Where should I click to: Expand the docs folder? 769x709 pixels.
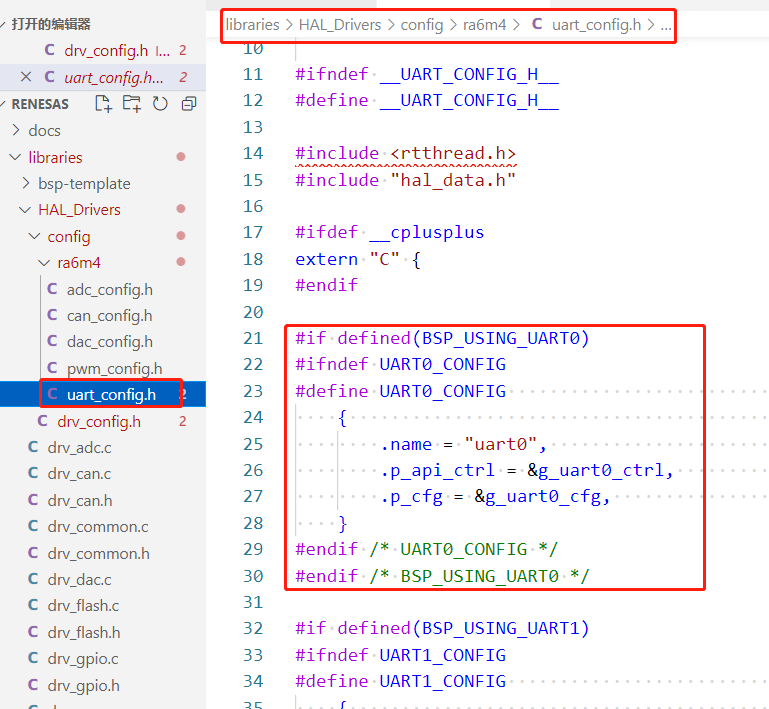point(15,131)
